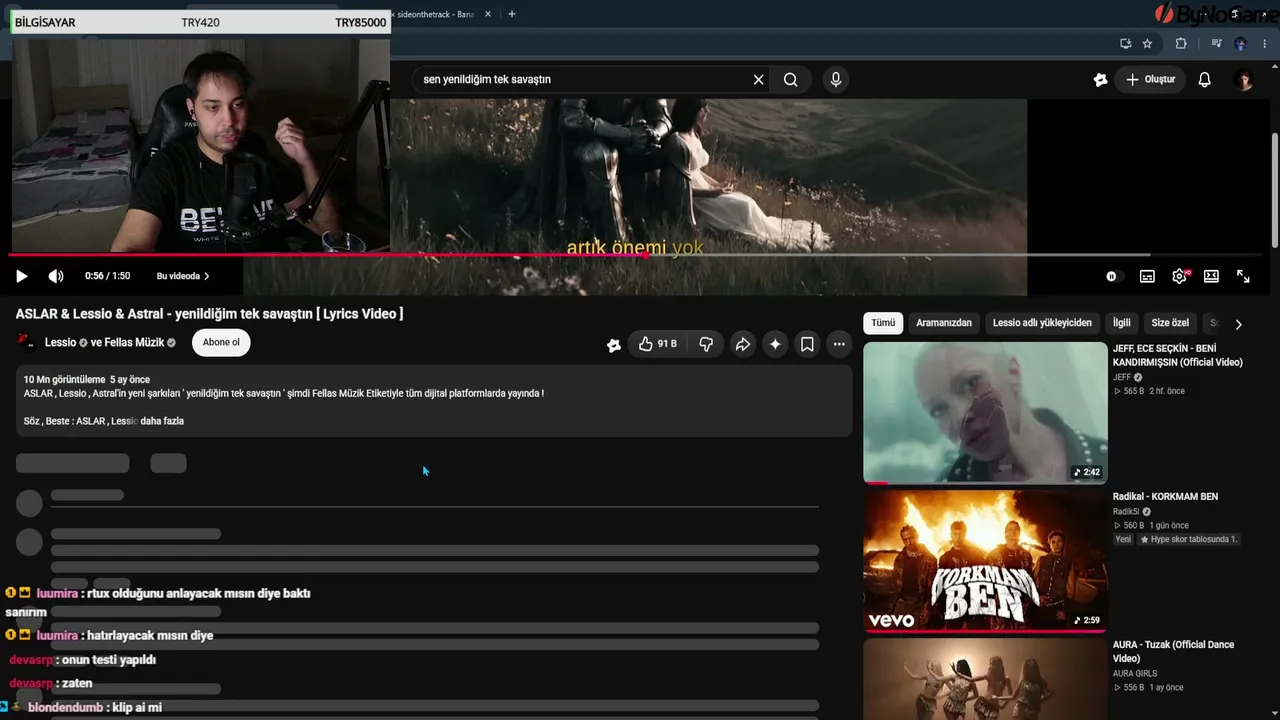Subscribe with the 'Abone ol' button
The height and width of the screenshot is (720, 1280).
point(221,343)
